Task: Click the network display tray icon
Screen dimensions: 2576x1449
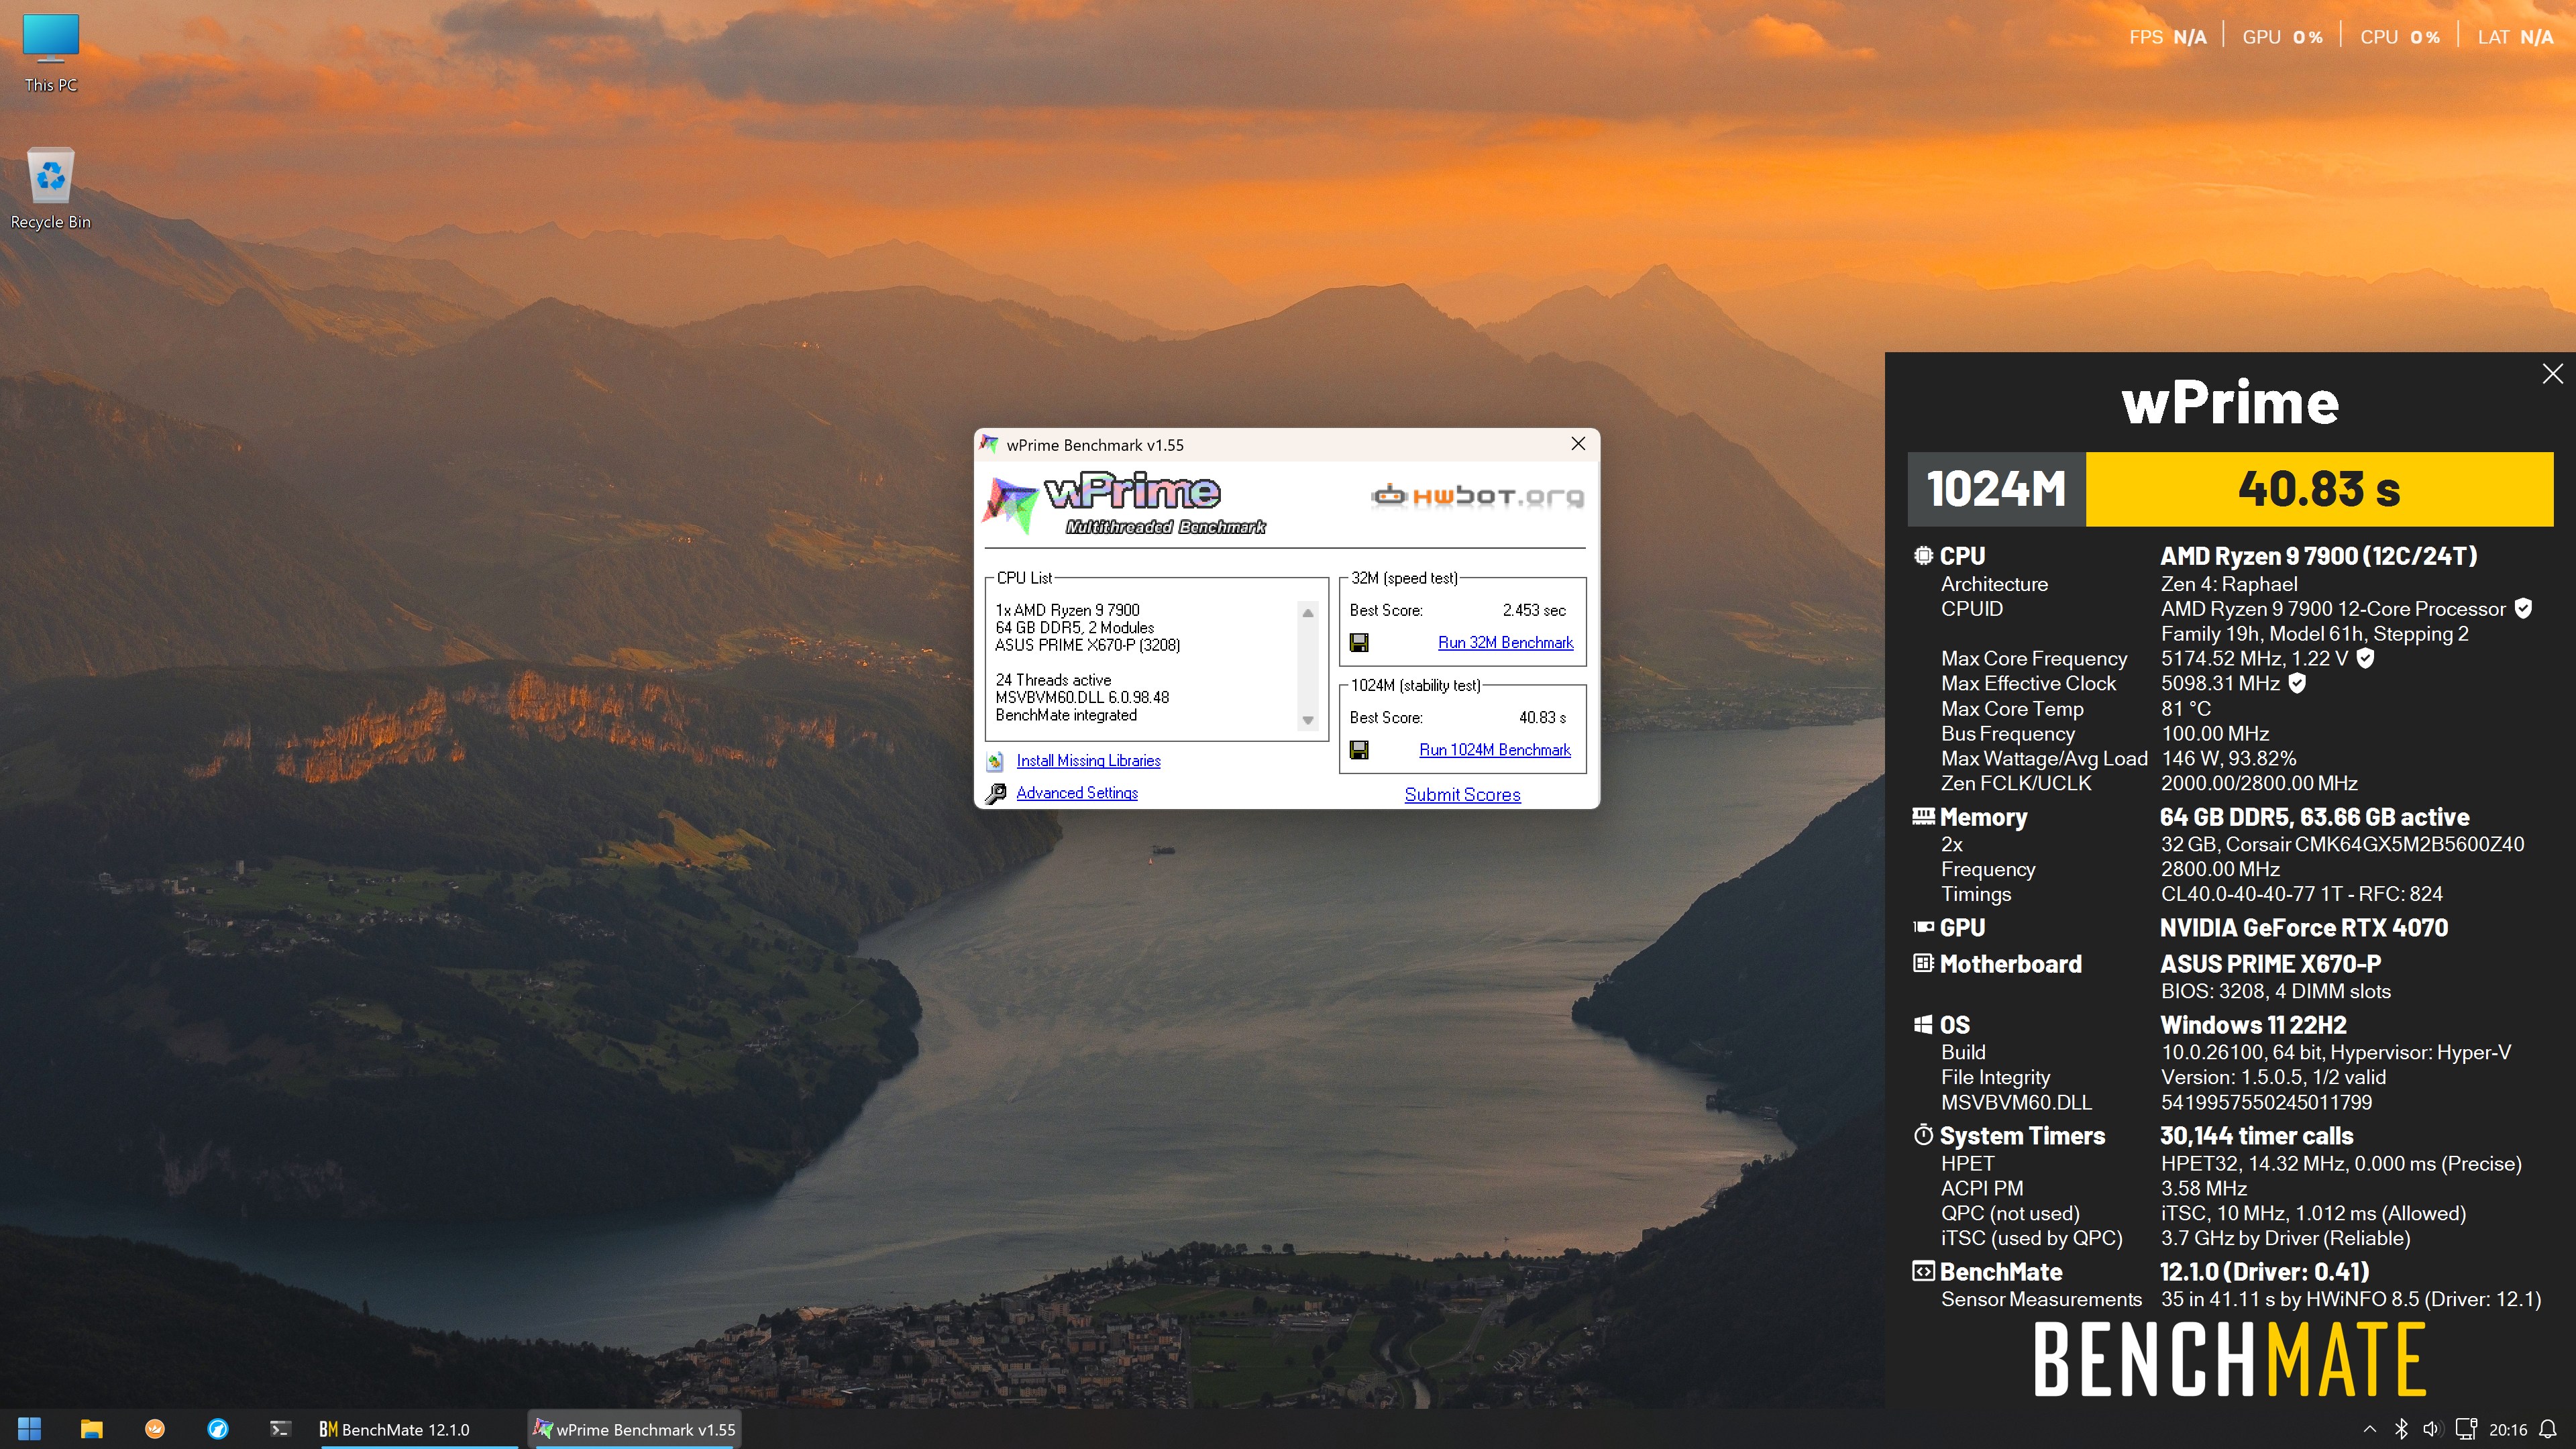Action: click(x=2466, y=1429)
